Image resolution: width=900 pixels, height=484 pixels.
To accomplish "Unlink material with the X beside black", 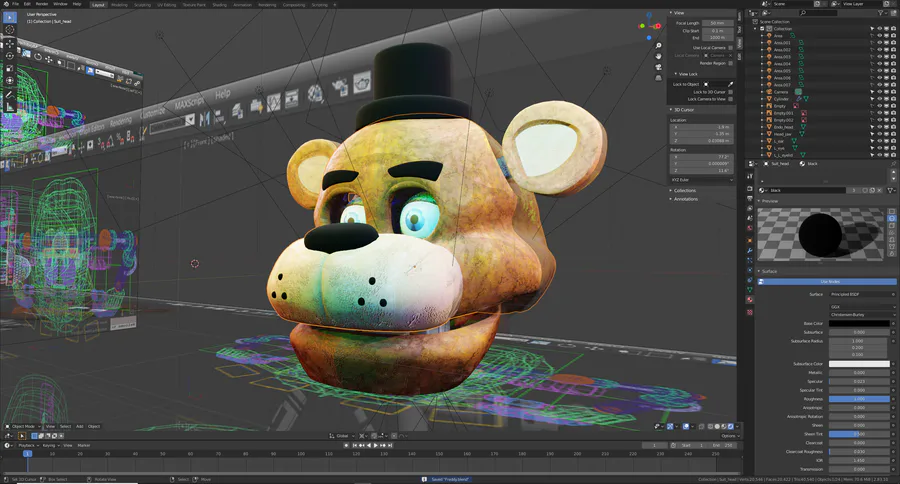I will pos(881,190).
